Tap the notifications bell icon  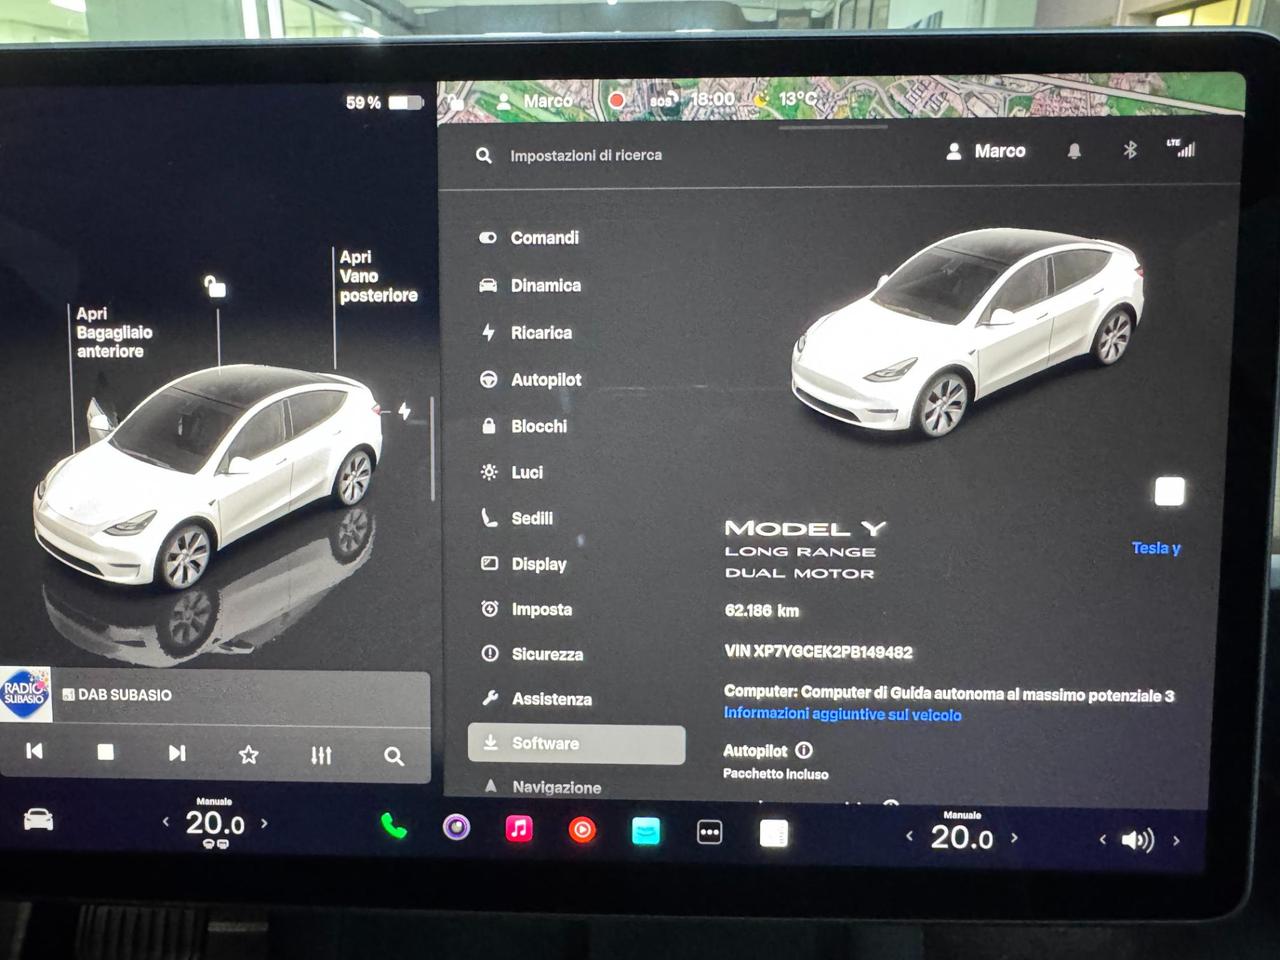[1073, 150]
